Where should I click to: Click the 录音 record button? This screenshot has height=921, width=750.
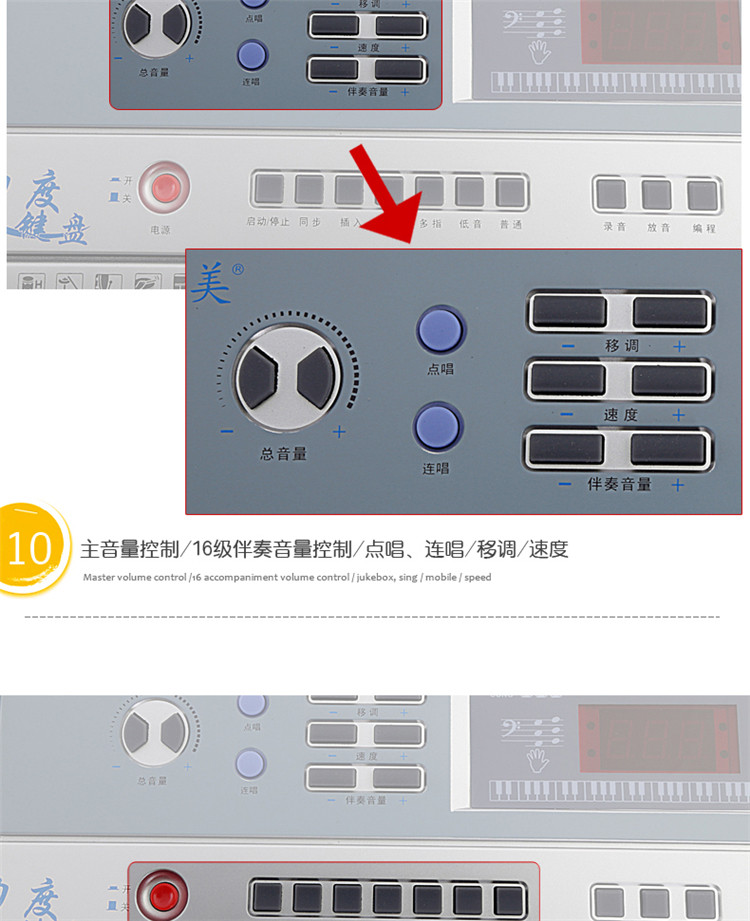tap(611, 194)
